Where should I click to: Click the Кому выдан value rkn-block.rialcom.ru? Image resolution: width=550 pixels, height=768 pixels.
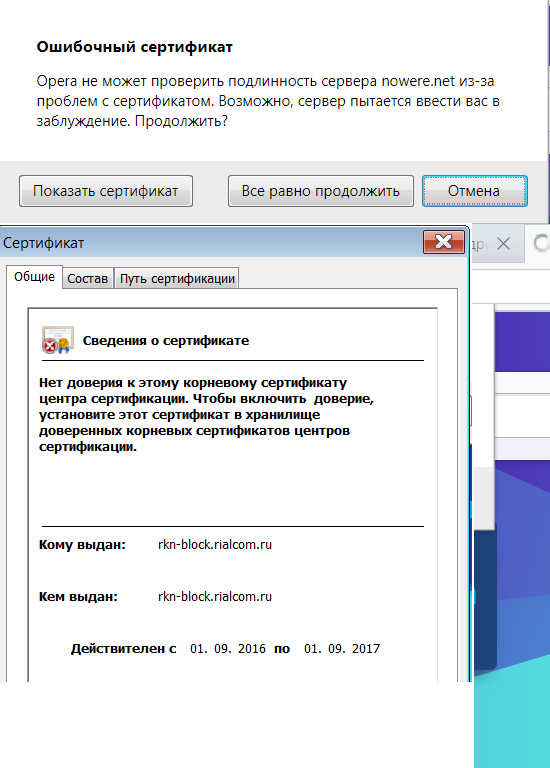pos(215,545)
